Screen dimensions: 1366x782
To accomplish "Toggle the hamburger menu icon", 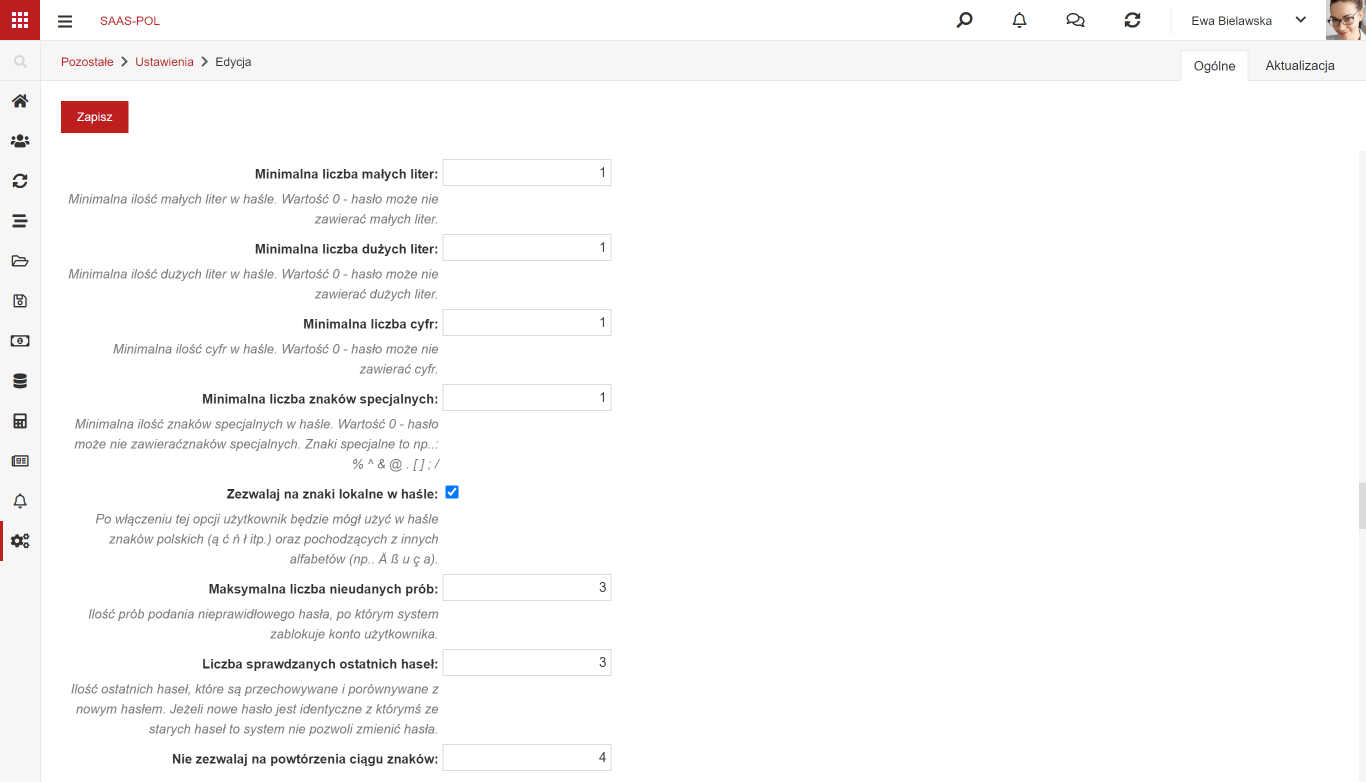I will coord(65,21).
